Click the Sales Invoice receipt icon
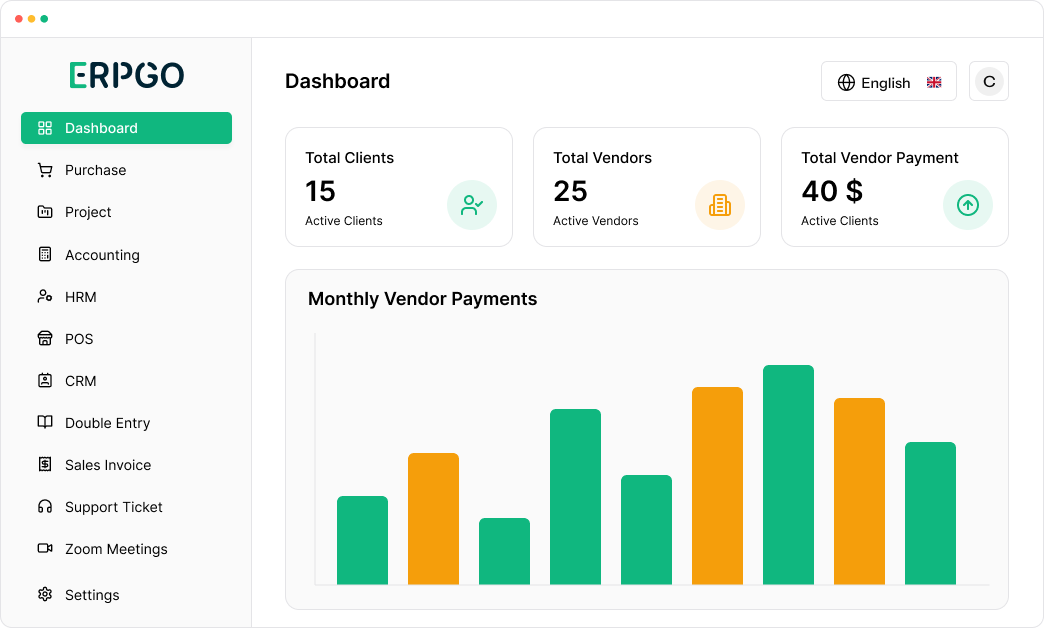 [x=45, y=464]
